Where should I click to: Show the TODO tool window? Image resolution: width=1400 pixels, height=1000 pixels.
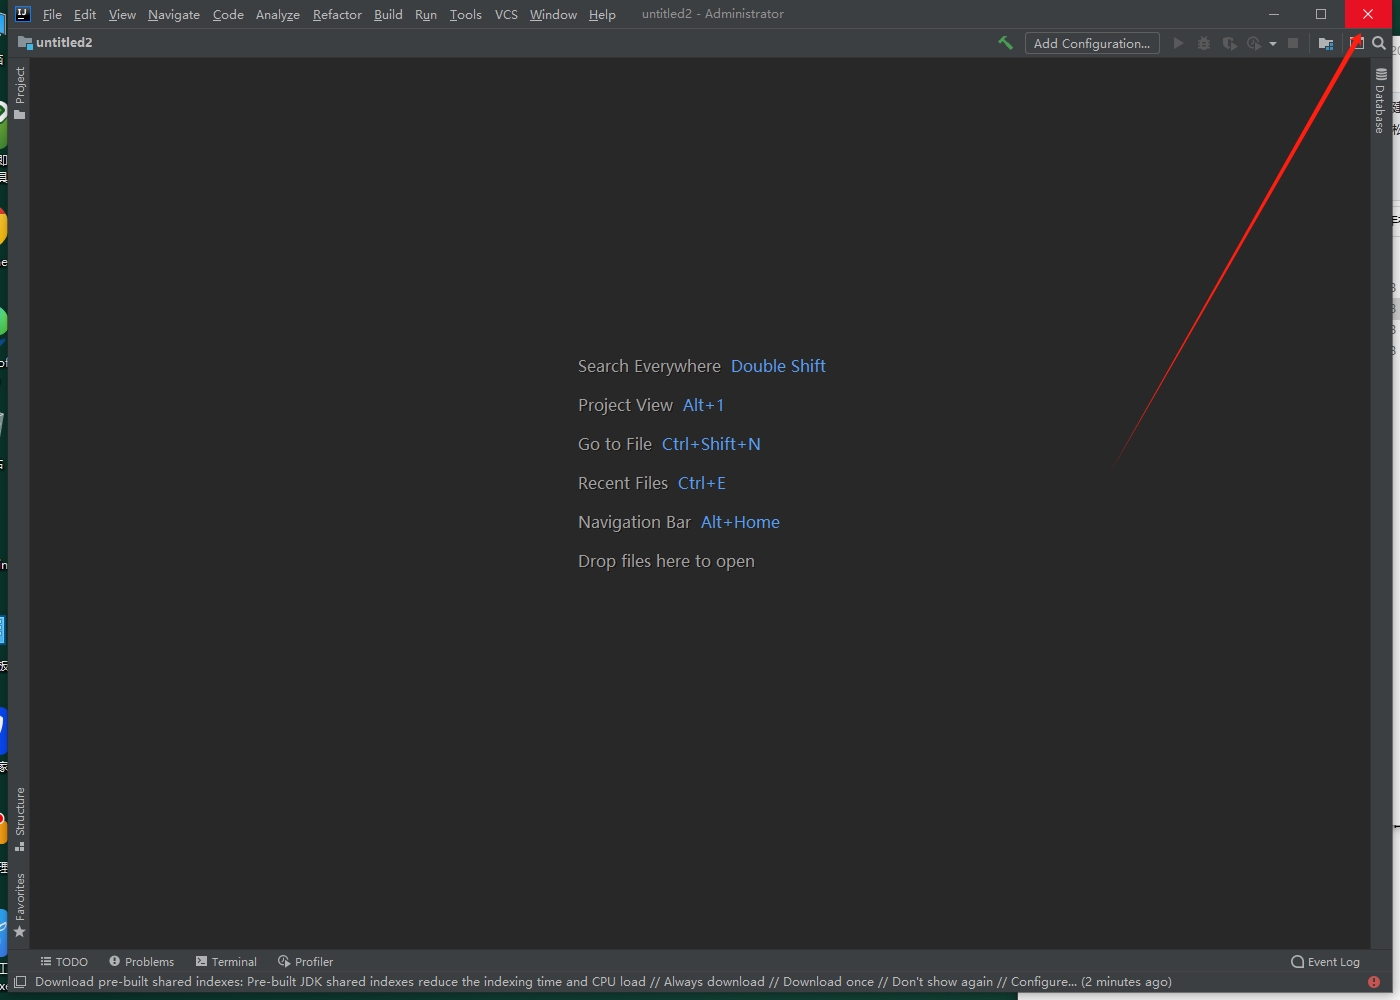[x=64, y=961]
